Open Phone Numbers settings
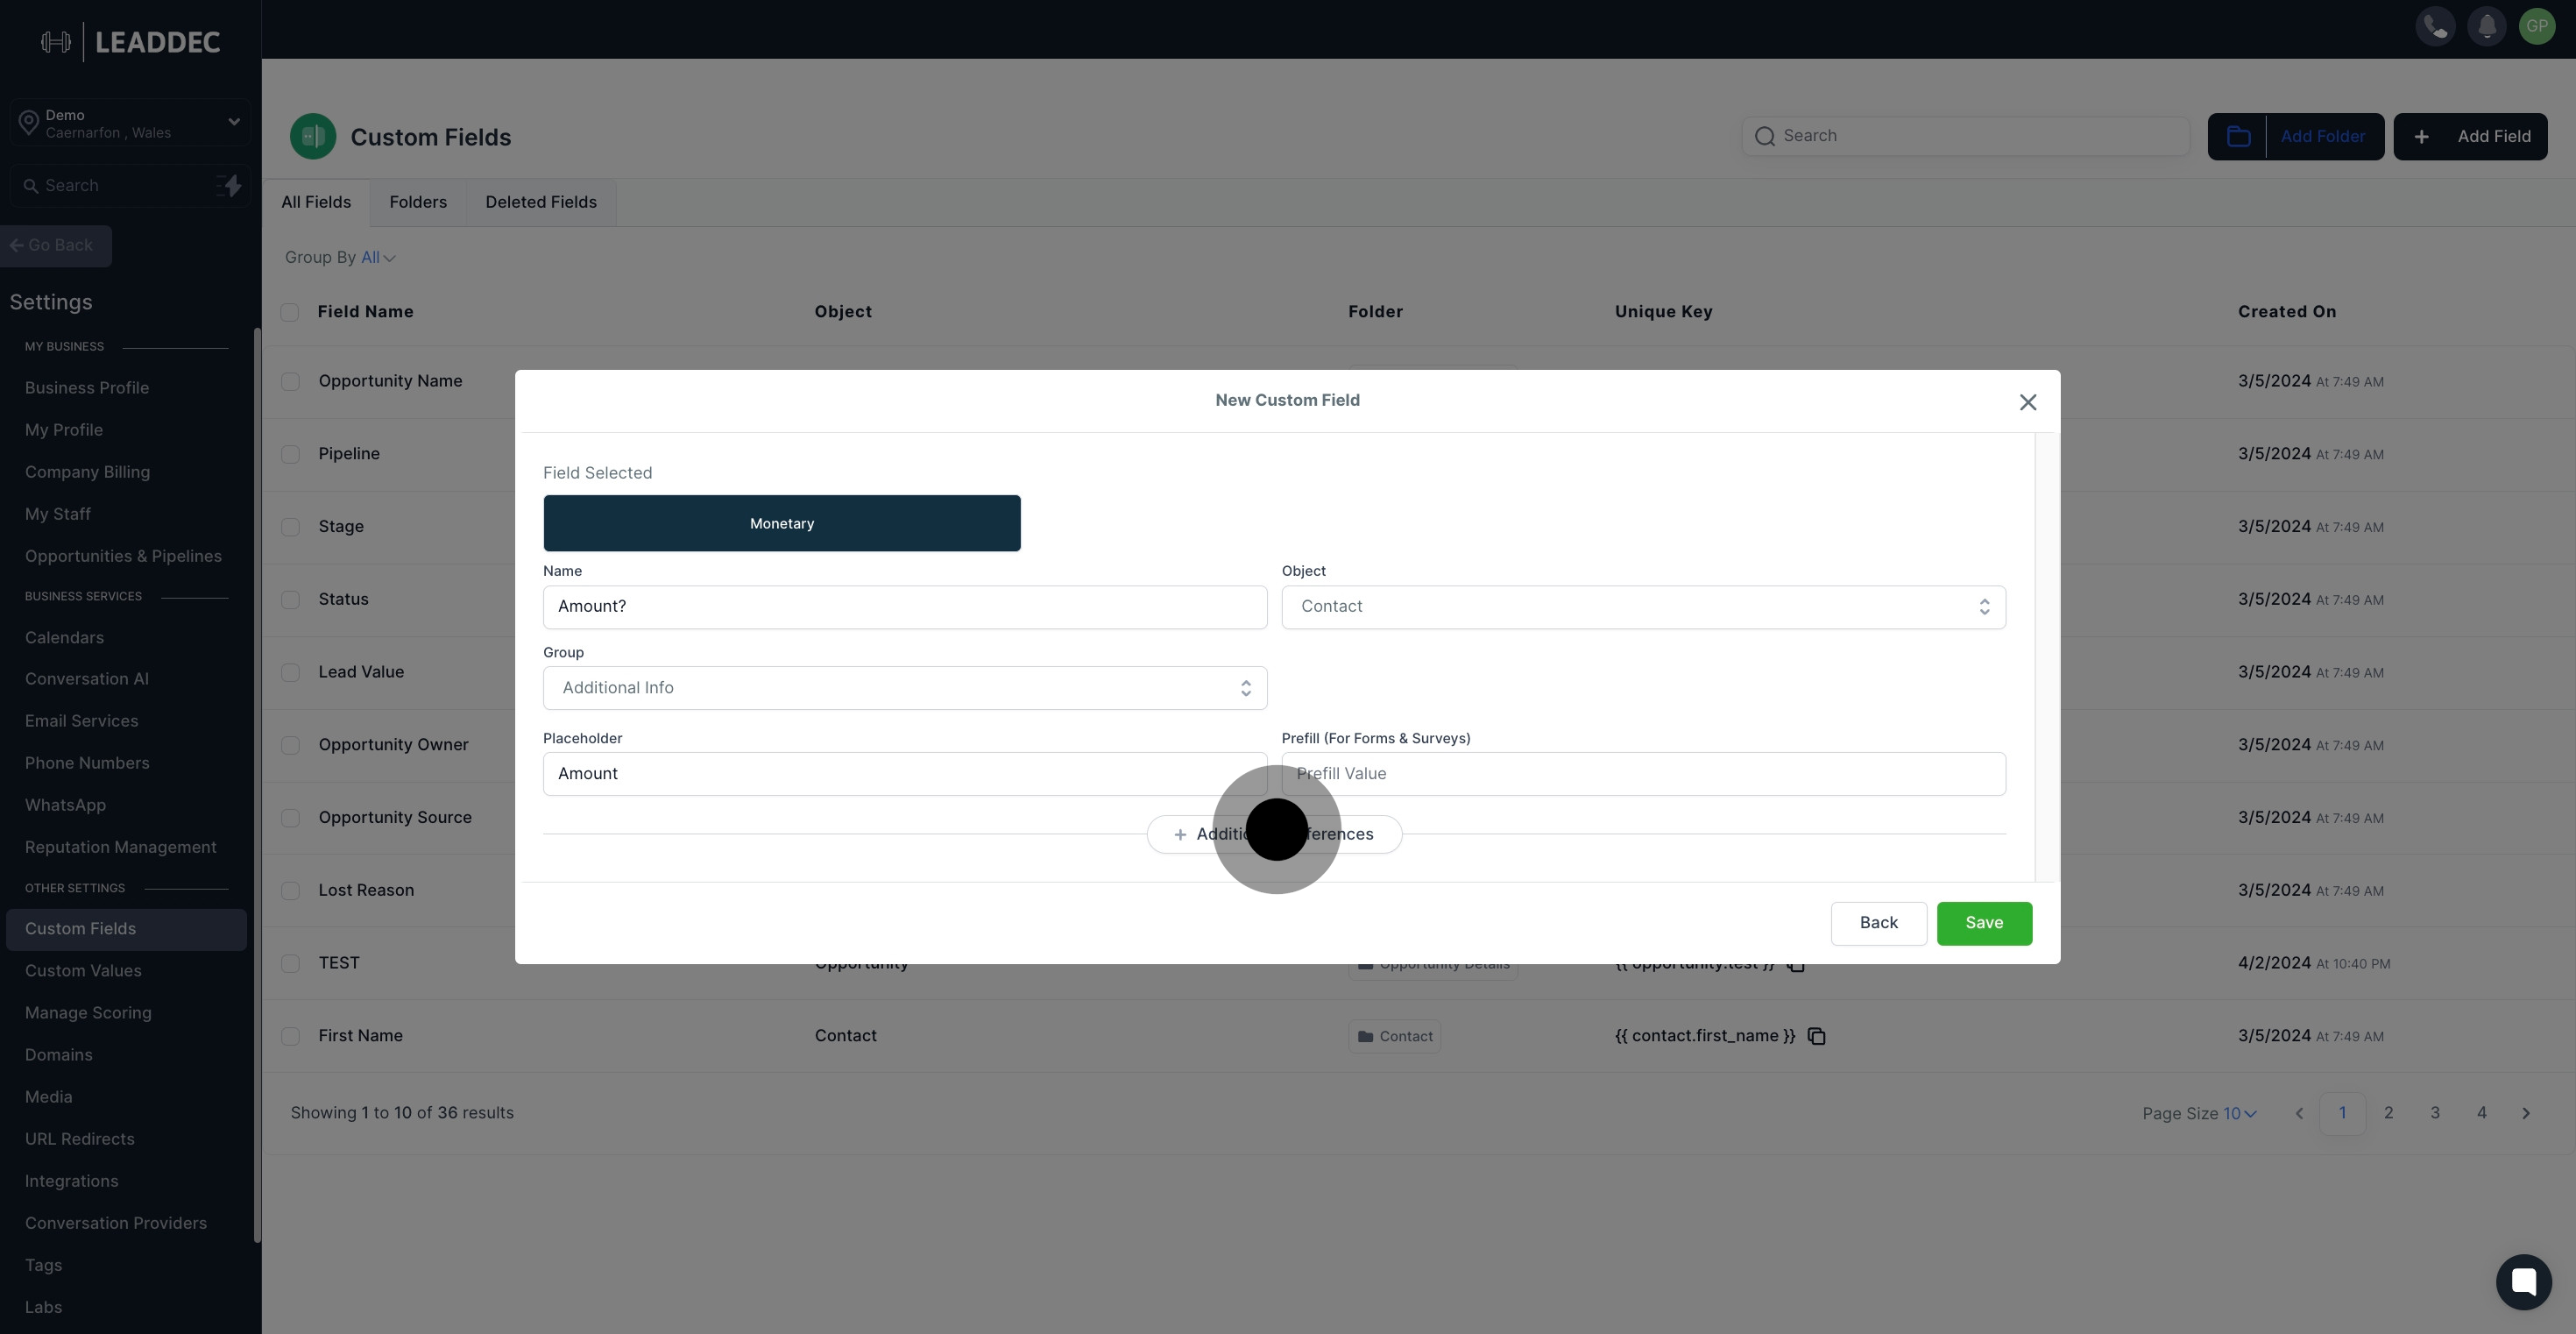Image resolution: width=2576 pixels, height=1334 pixels. (x=87, y=763)
